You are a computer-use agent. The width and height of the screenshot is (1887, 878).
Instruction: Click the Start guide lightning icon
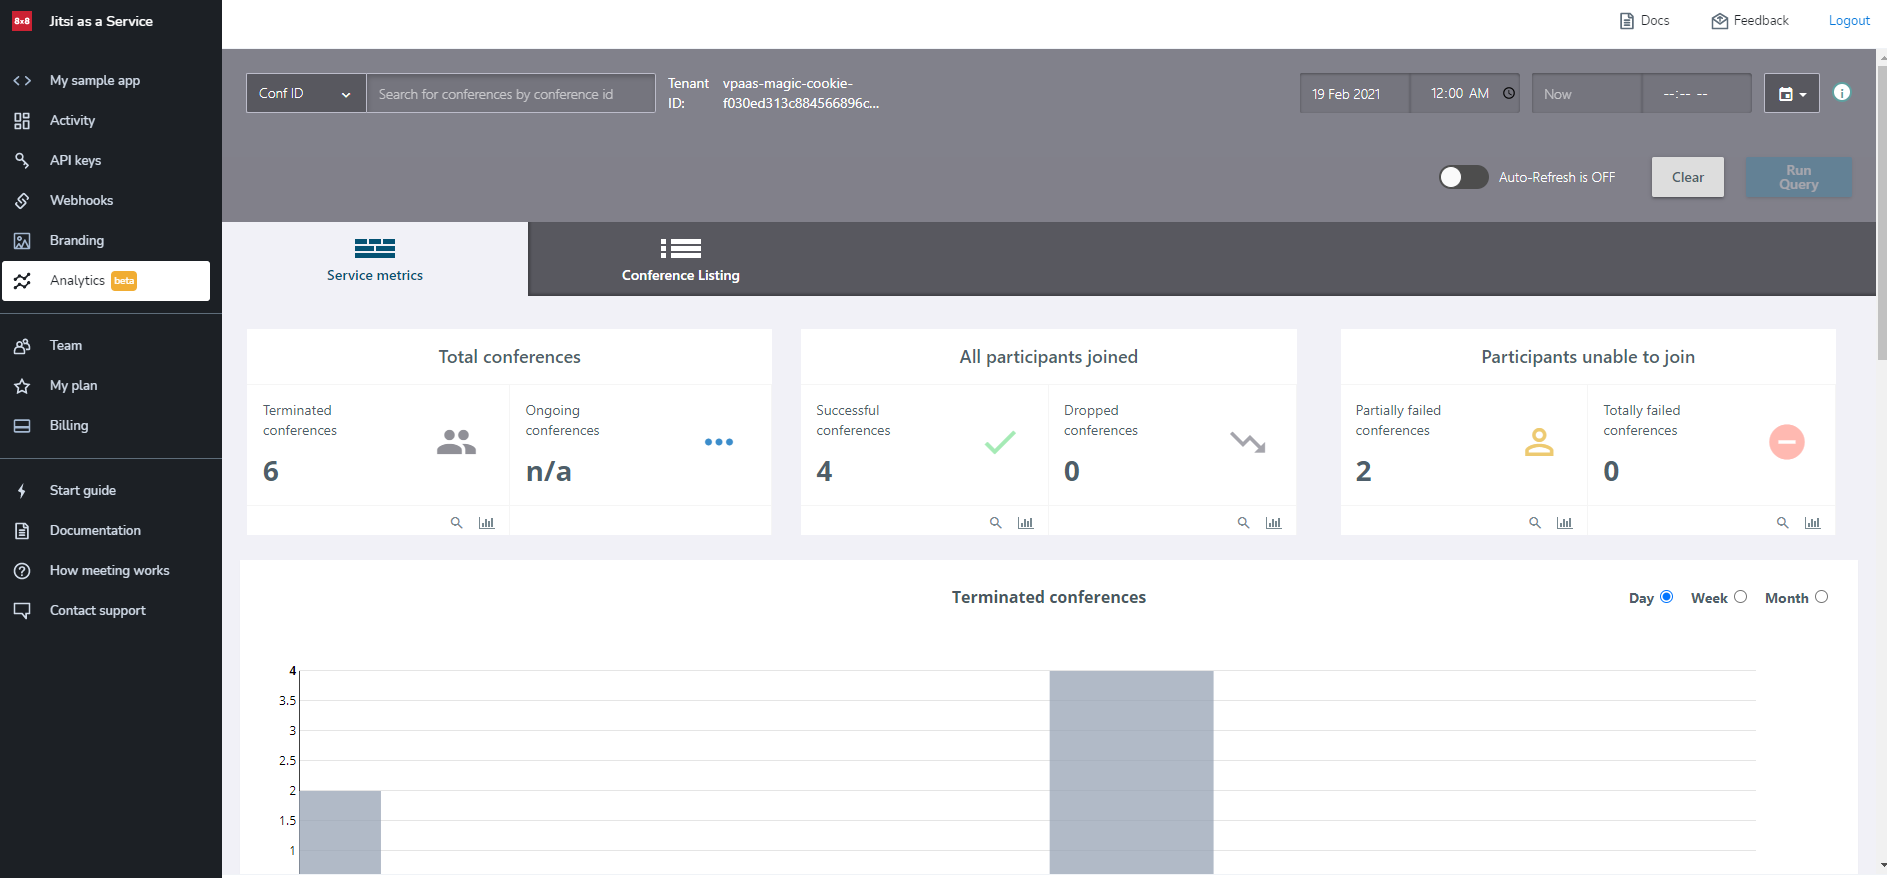tap(22, 491)
